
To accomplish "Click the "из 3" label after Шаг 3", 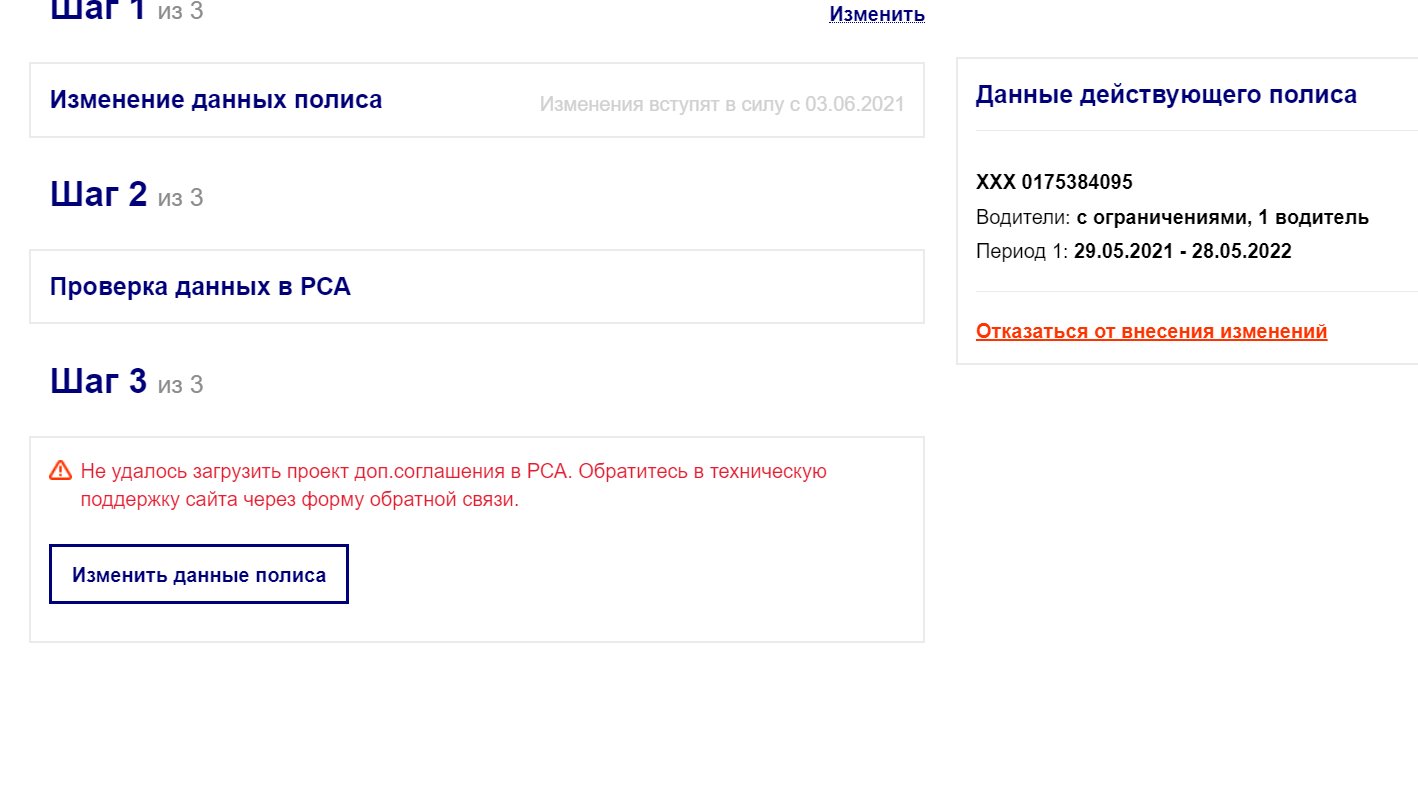I will coord(180,384).
